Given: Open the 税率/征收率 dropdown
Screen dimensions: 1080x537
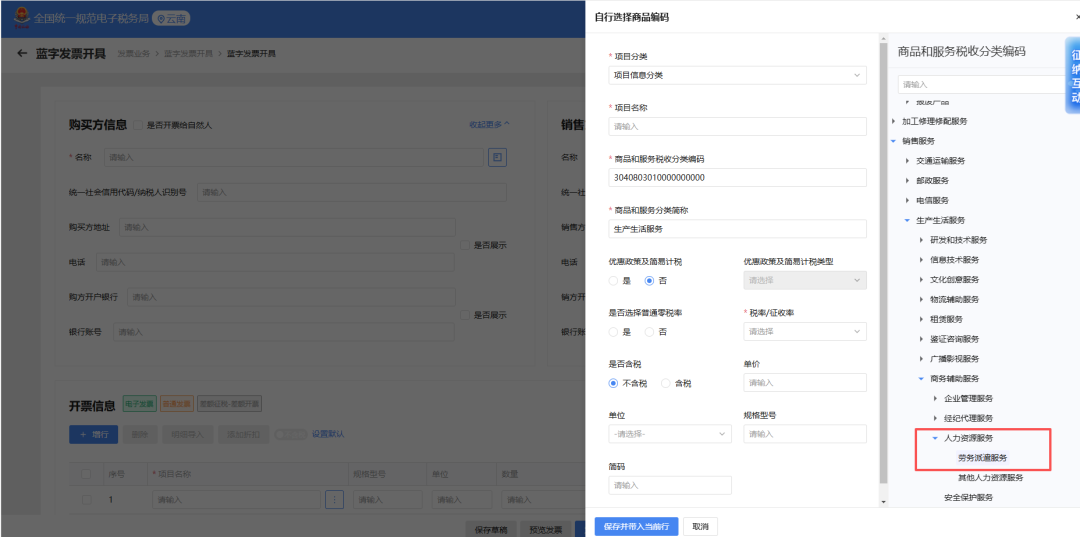Looking at the screenshot, I should pos(804,332).
